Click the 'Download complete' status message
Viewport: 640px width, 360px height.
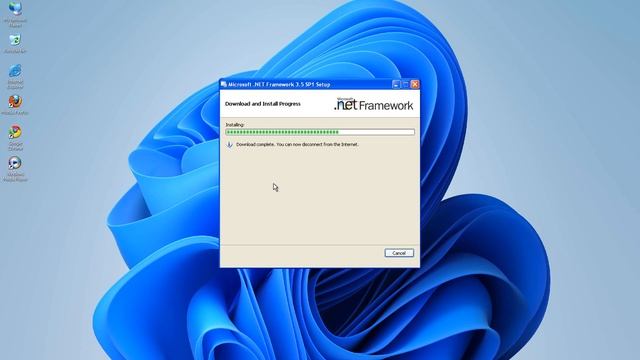coord(297,144)
